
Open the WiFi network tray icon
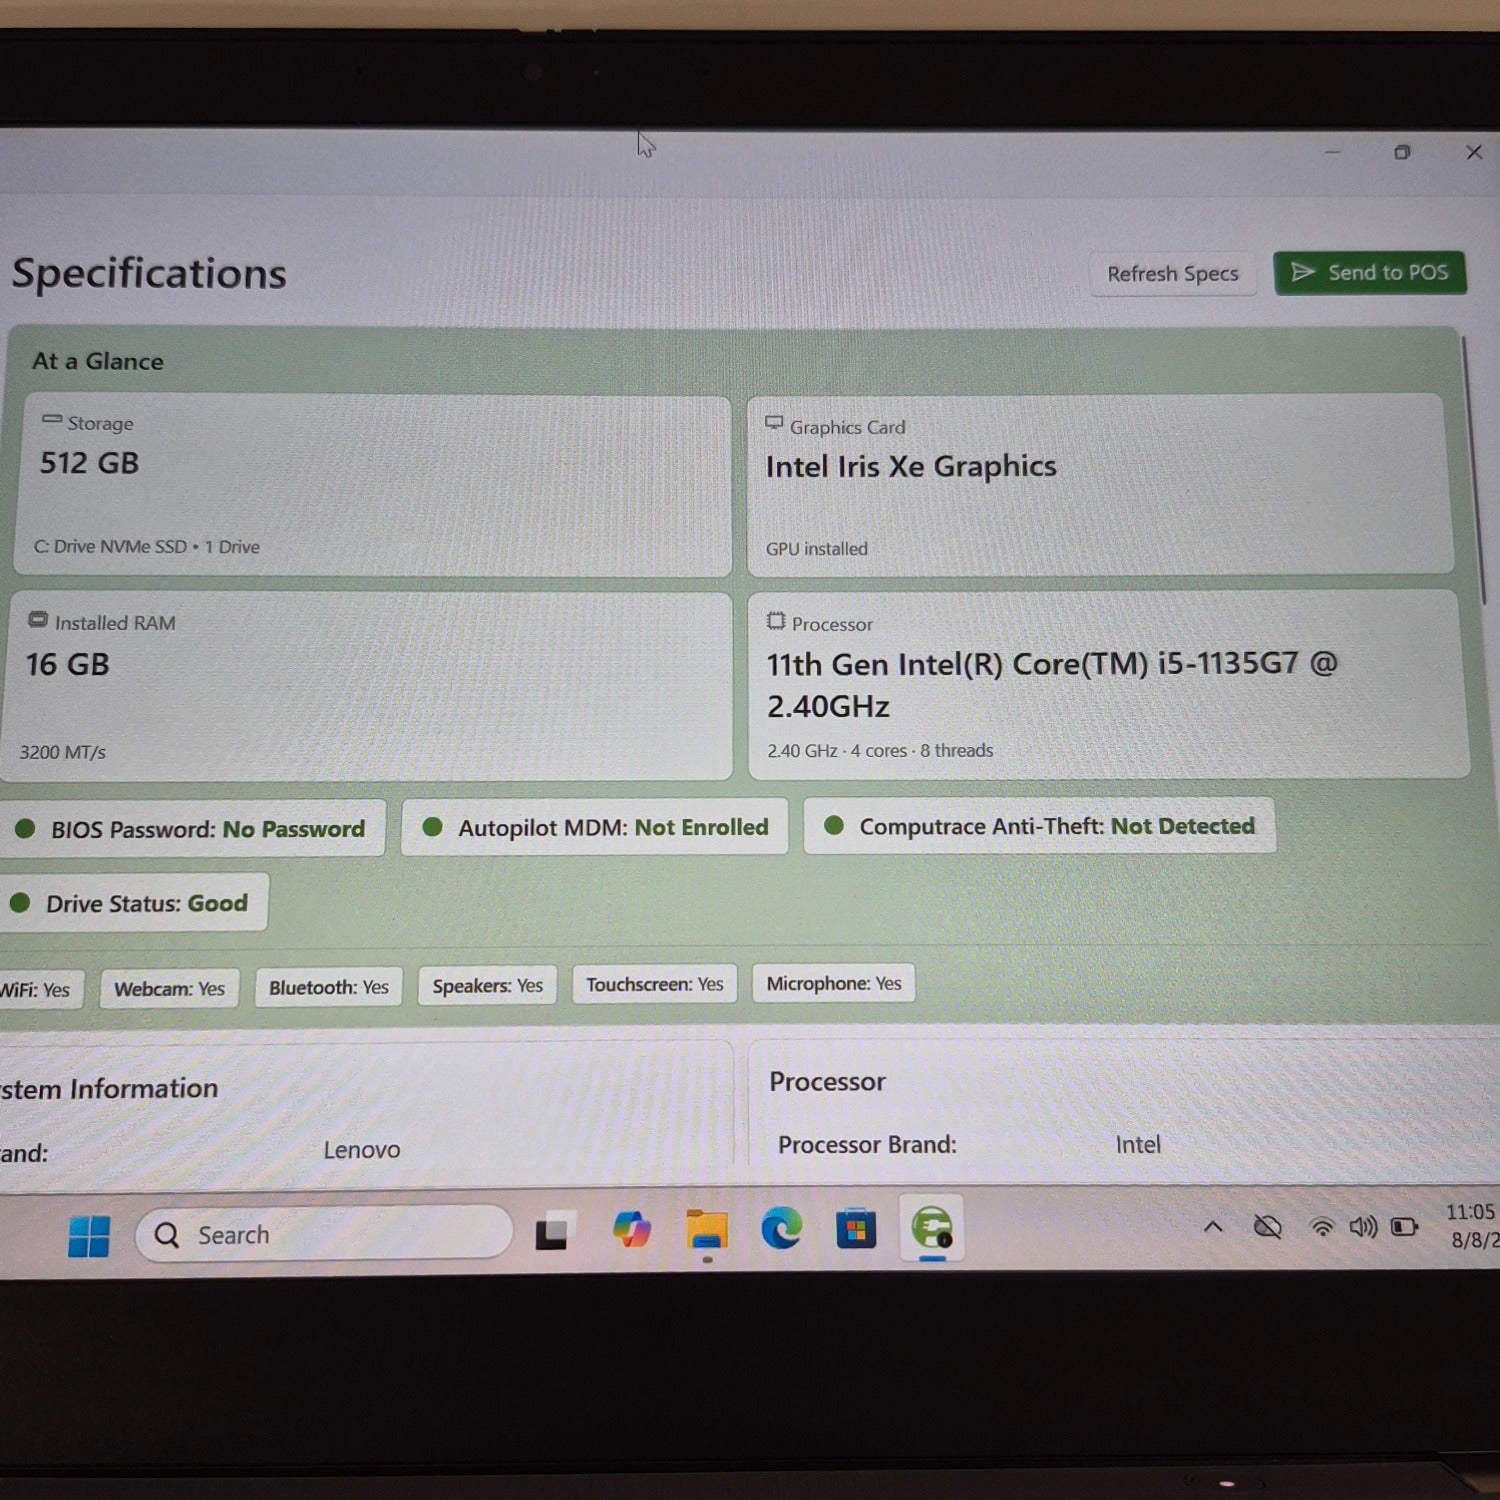(1322, 1226)
